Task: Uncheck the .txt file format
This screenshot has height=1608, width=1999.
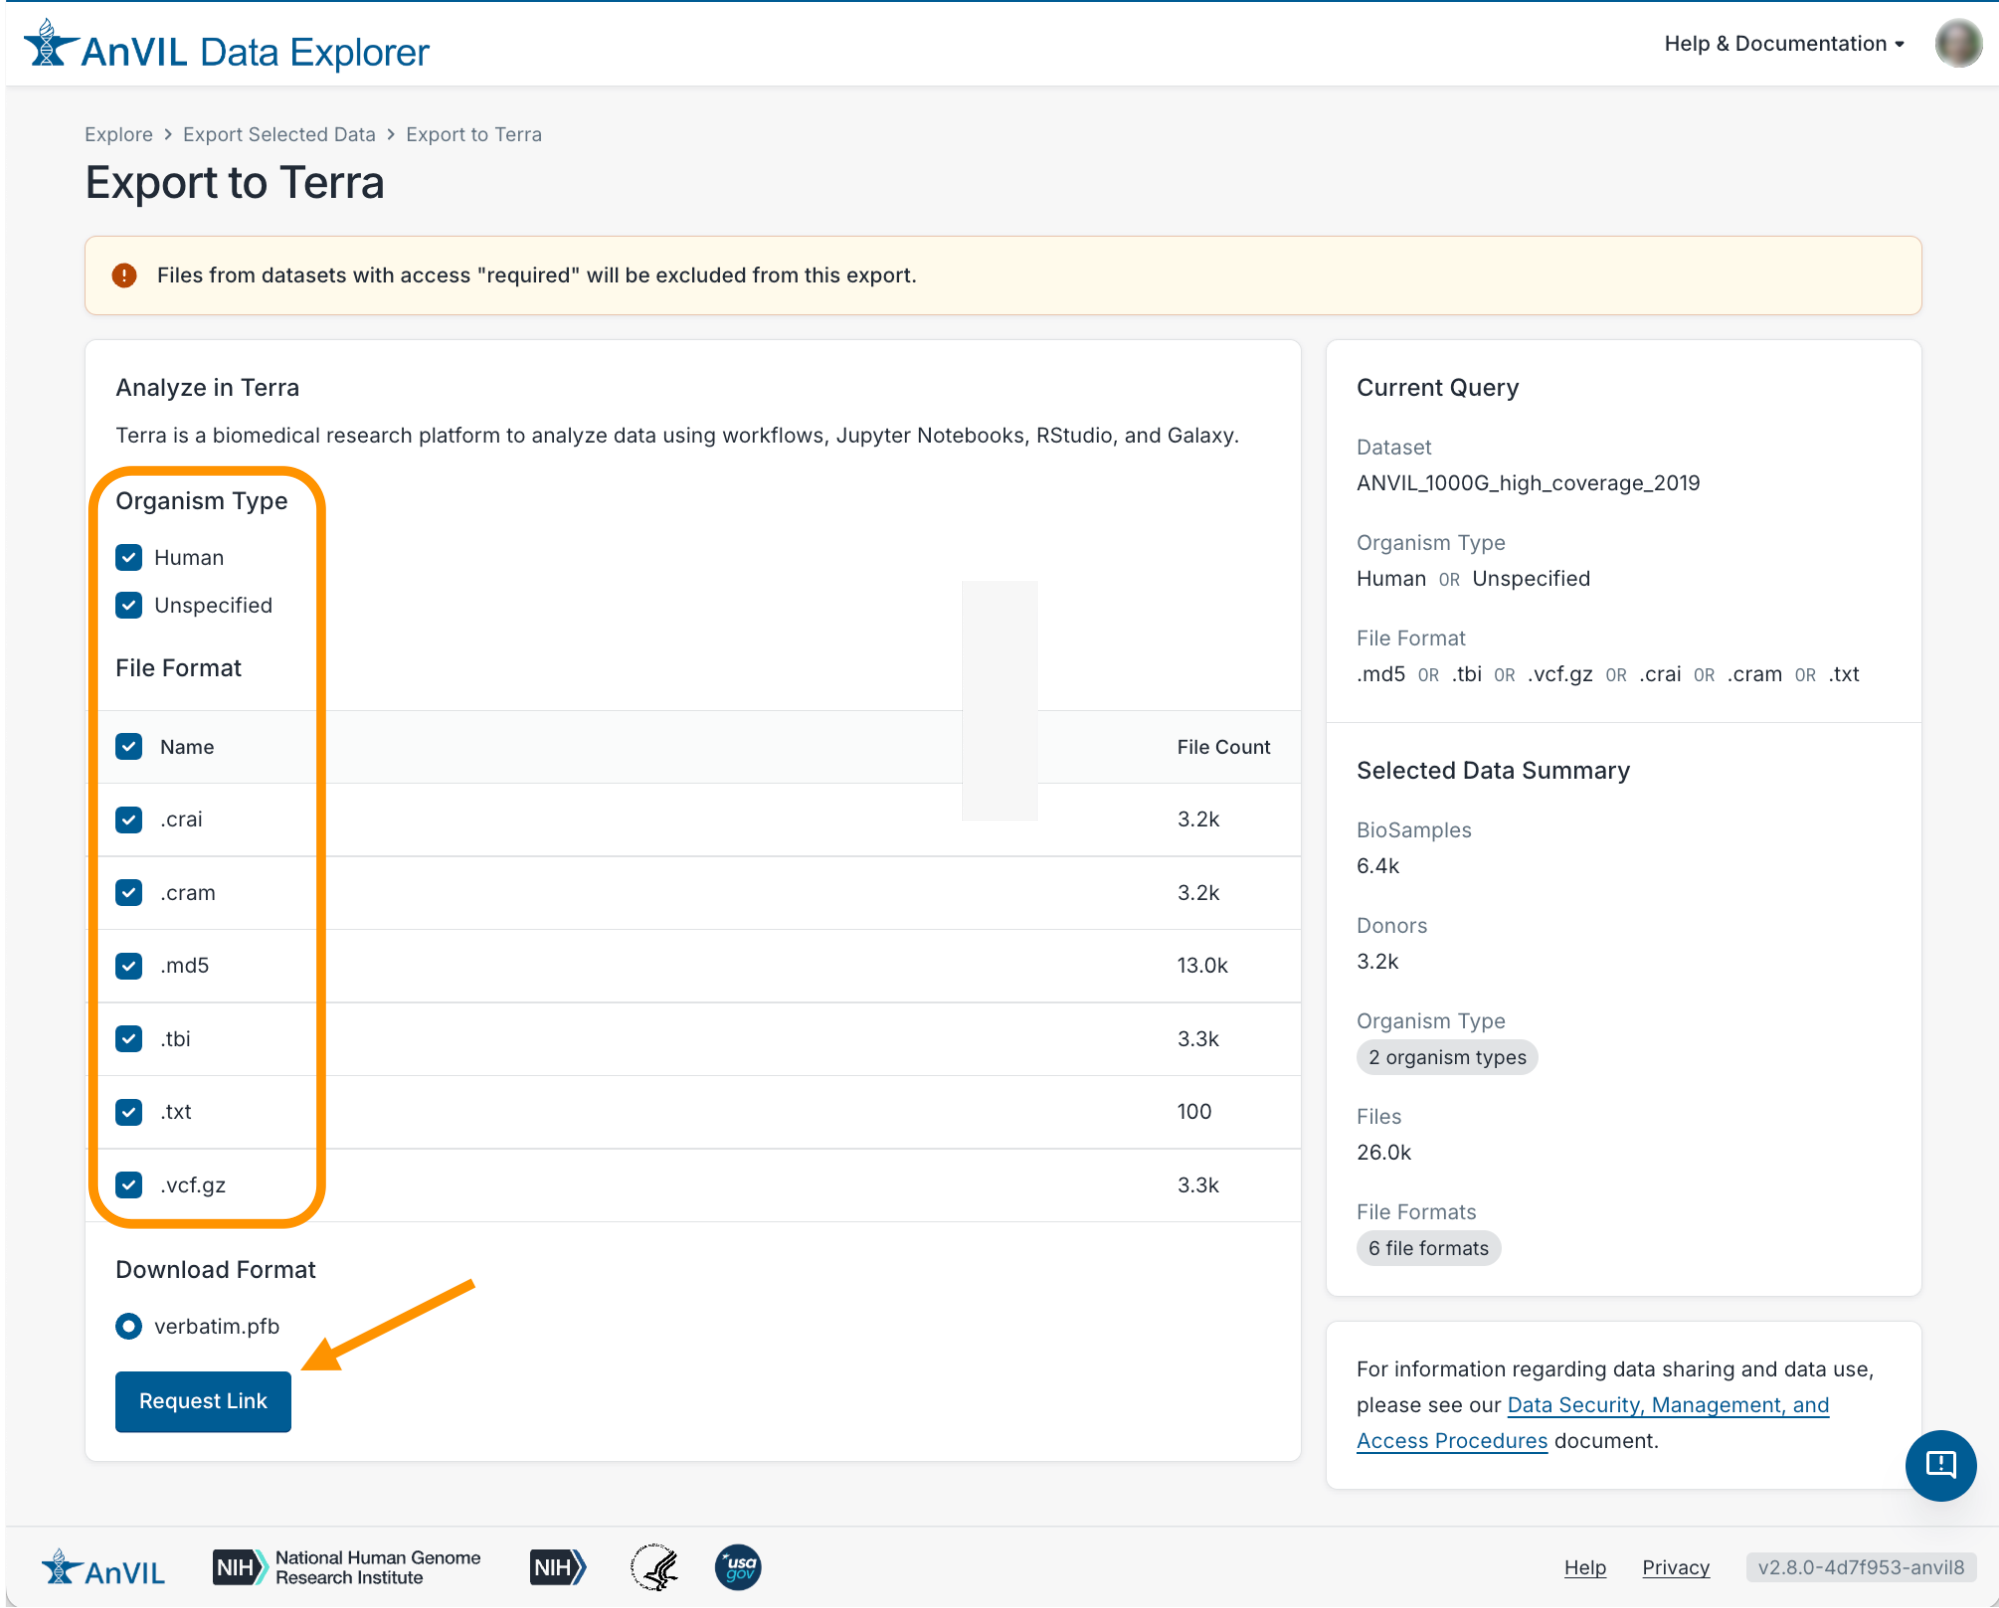Action: tap(129, 1111)
